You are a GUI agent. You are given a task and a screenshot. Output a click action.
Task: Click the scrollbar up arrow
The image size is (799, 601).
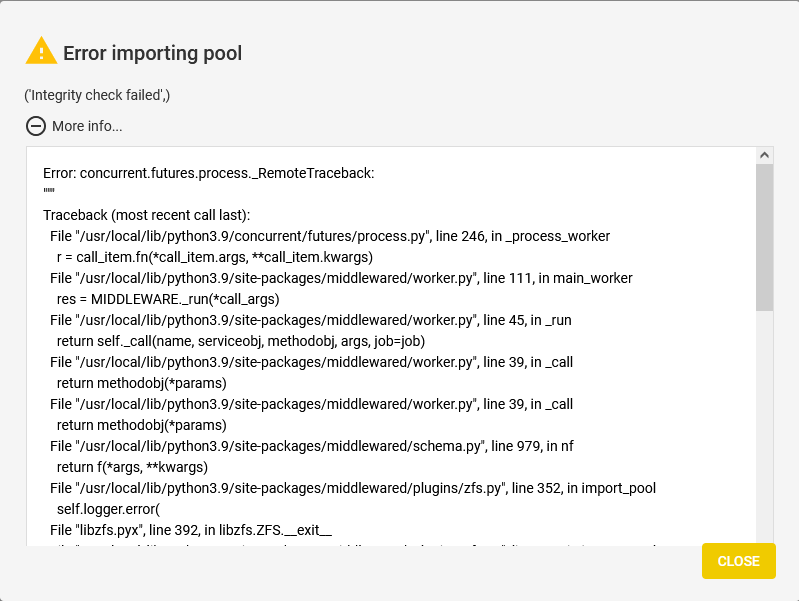[x=764, y=155]
